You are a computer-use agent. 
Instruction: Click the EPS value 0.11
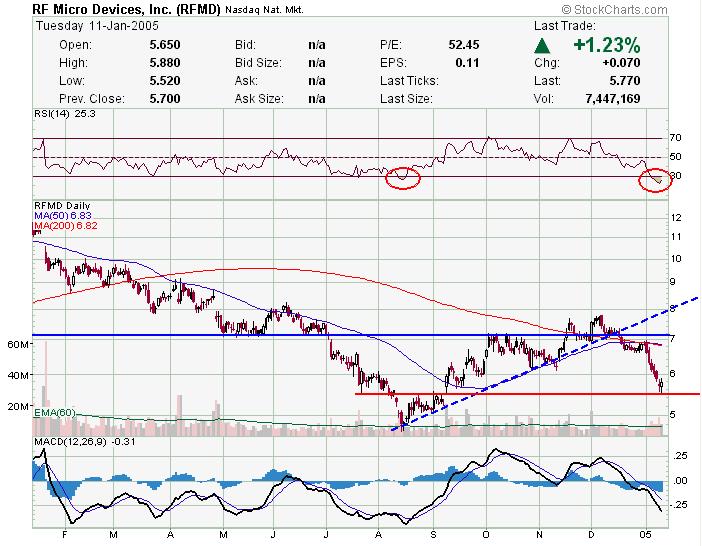coord(467,63)
